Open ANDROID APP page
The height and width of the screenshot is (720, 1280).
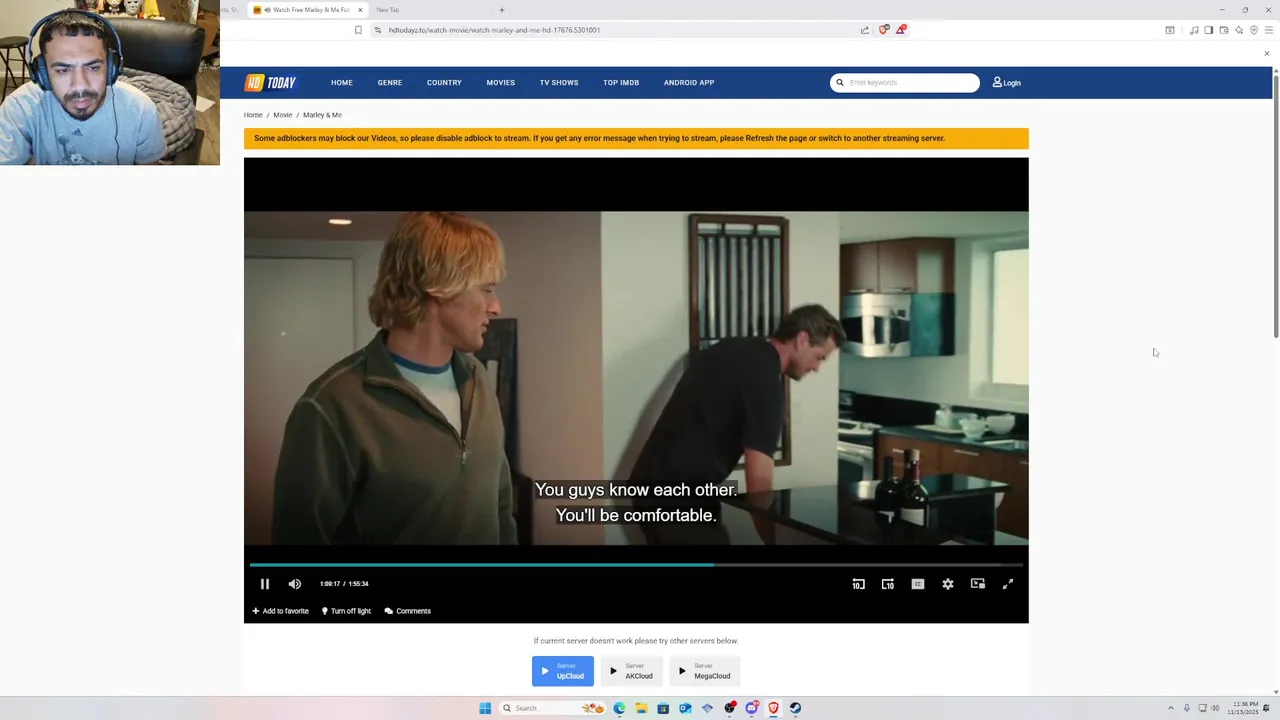pos(689,83)
